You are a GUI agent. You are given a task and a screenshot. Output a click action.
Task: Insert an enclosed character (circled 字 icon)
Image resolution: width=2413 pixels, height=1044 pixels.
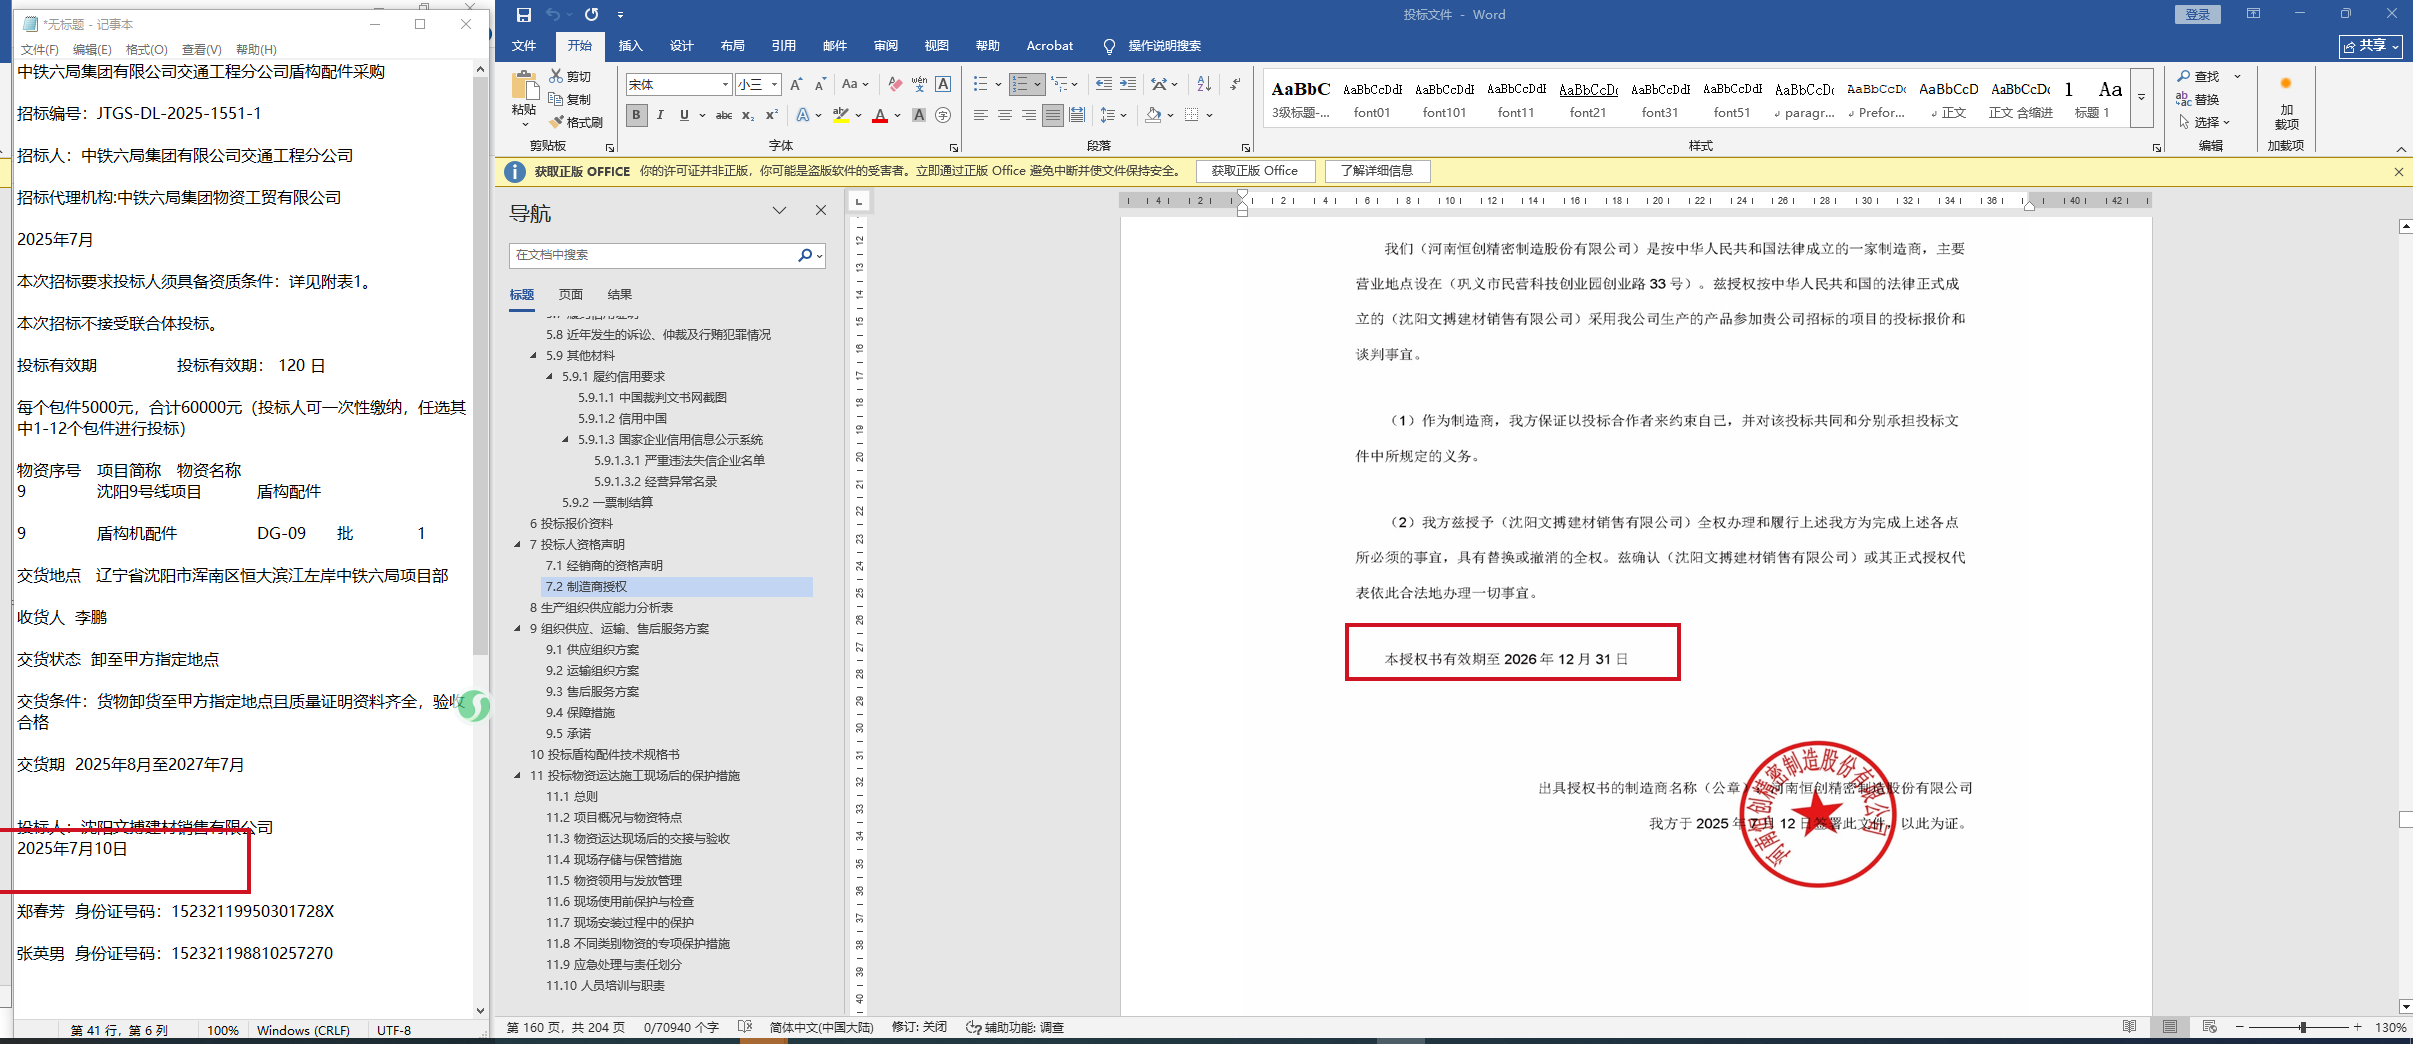point(943,116)
